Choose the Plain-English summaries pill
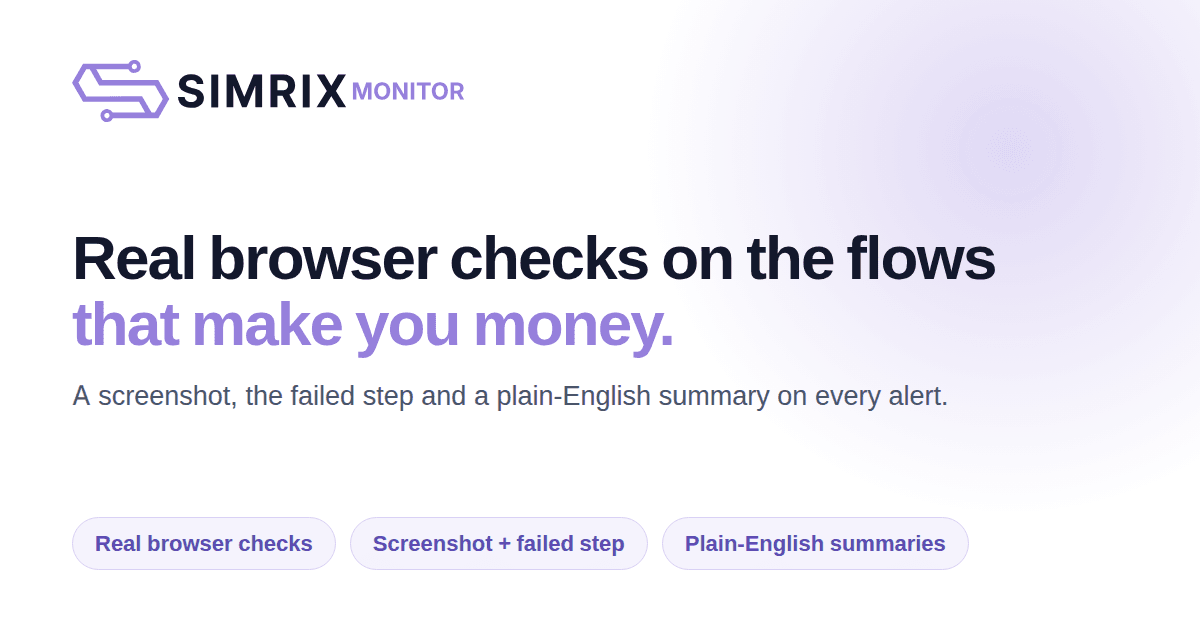The width and height of the screenshot is (1200, 630). [x=815, y=544]
